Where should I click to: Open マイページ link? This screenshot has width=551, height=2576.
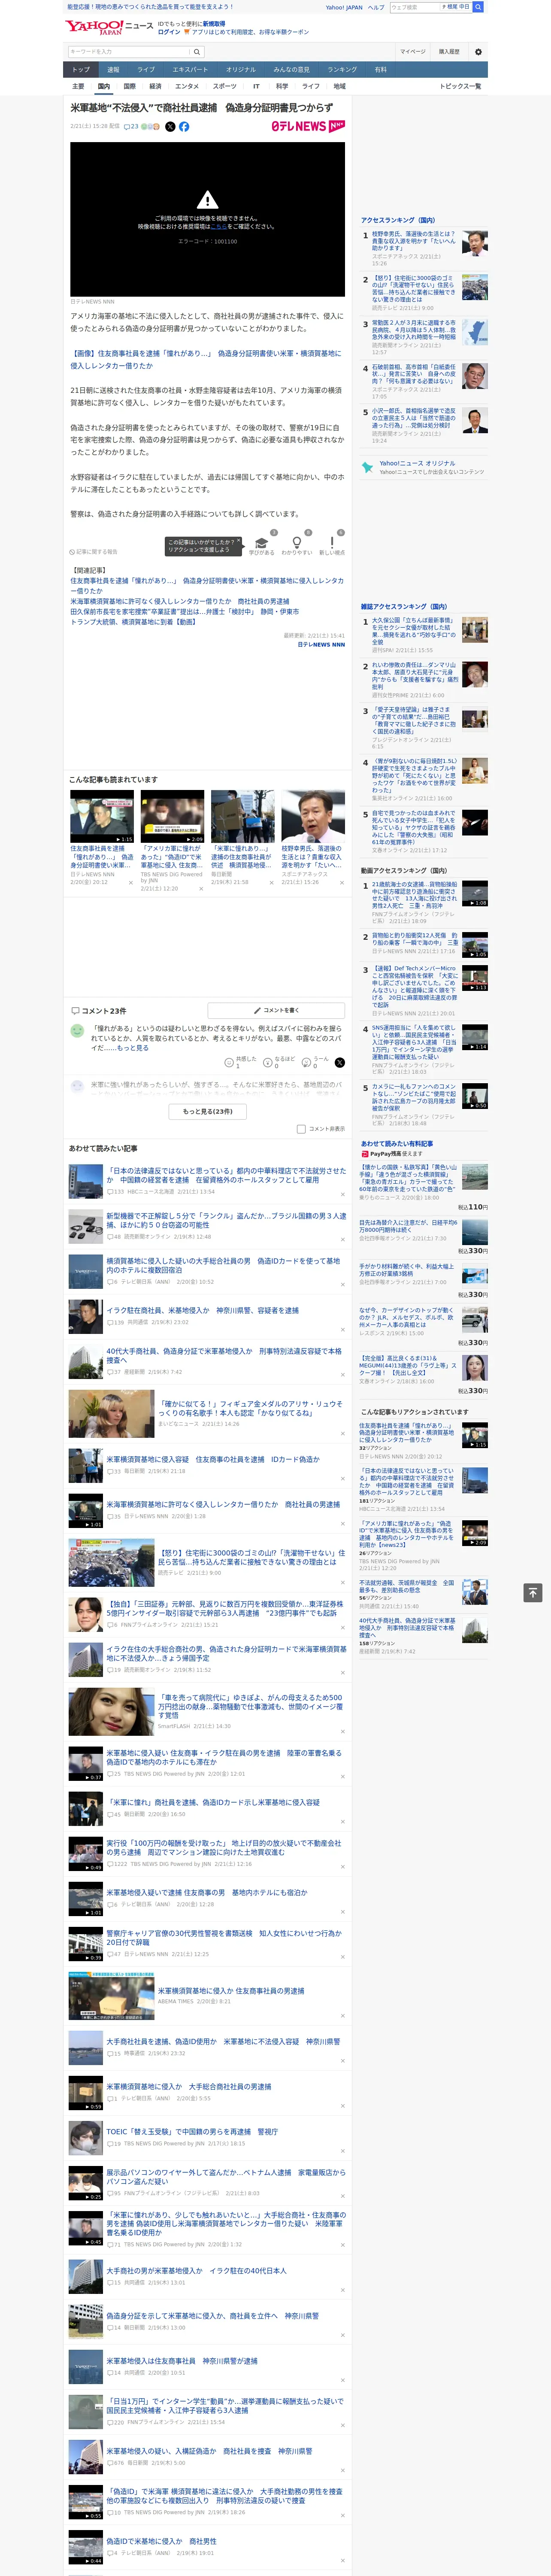(x=413, y=52)
